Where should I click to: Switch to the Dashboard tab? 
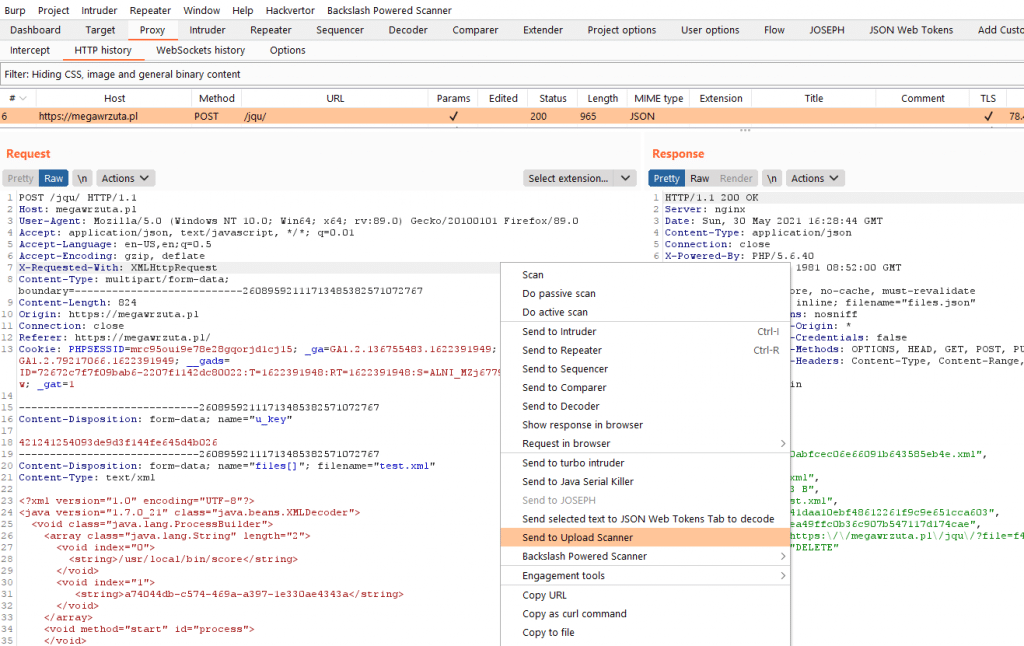click(x=35, y=30)
